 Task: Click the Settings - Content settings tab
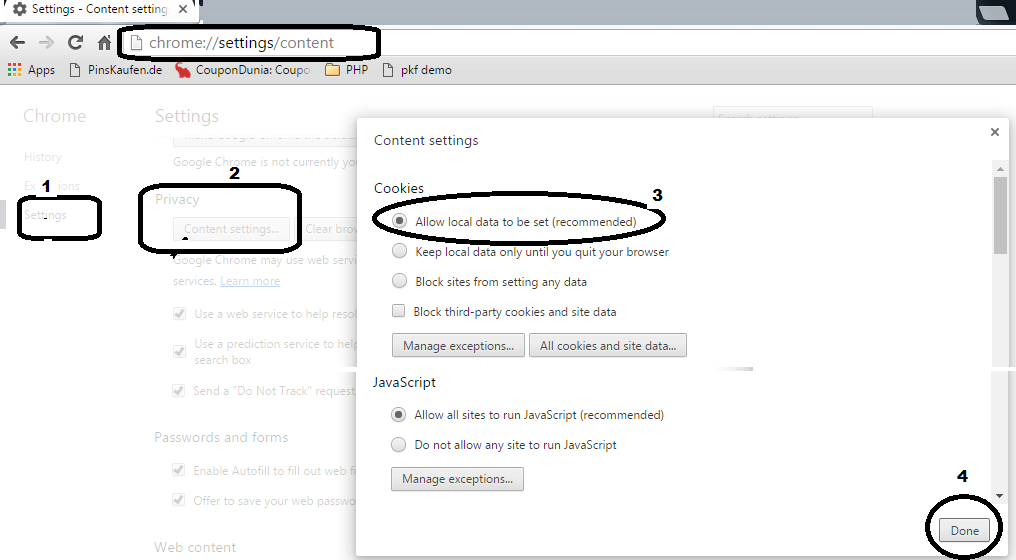pos(99,10)
